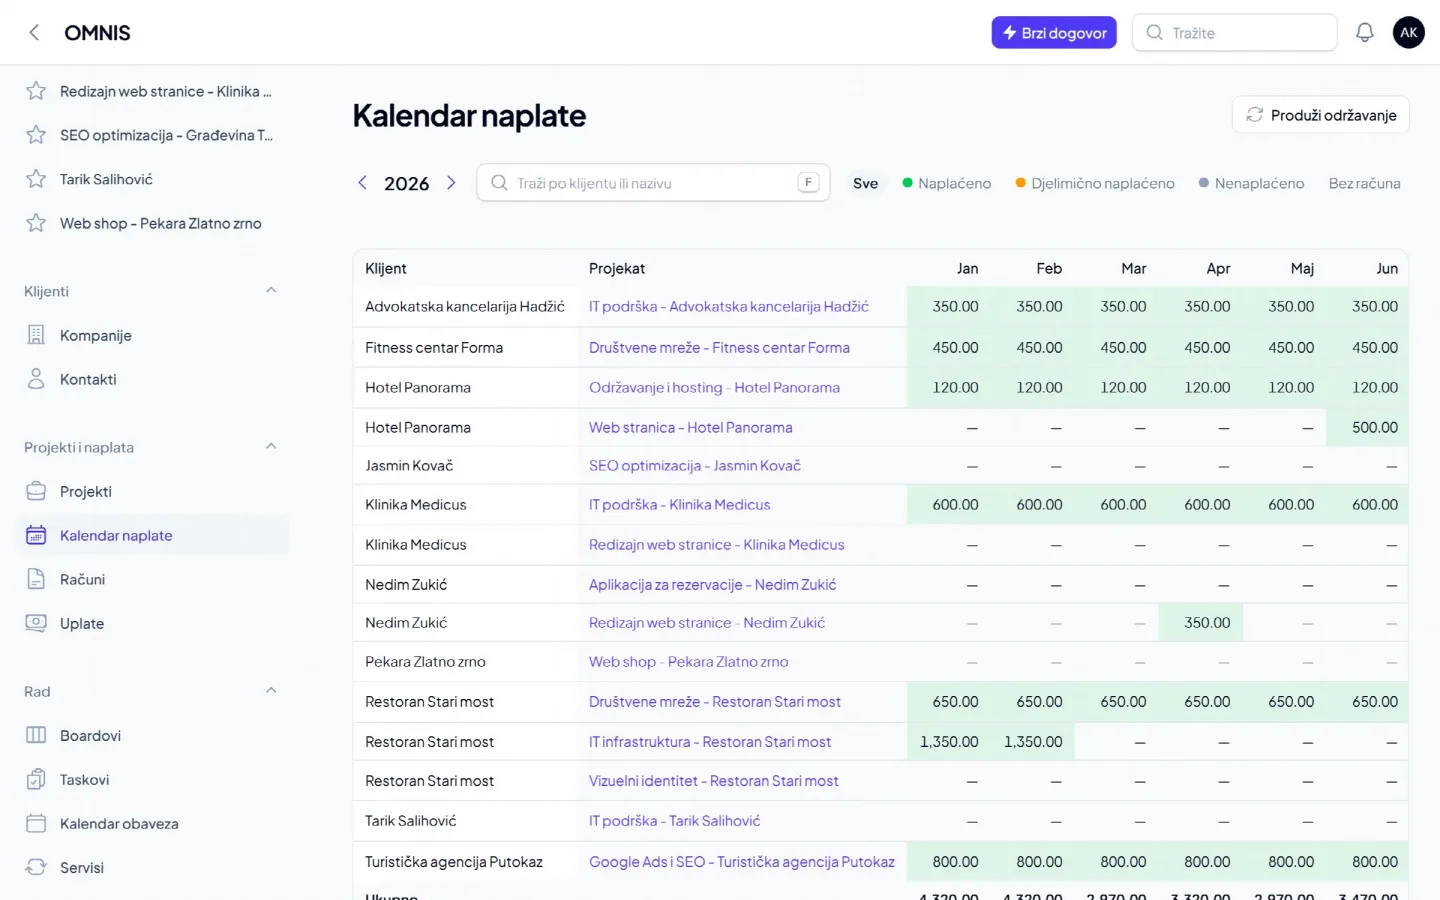Filter by Djelimično naplaćeno status
Viewport: 1440px width, 900px height.
(1095, 183)
